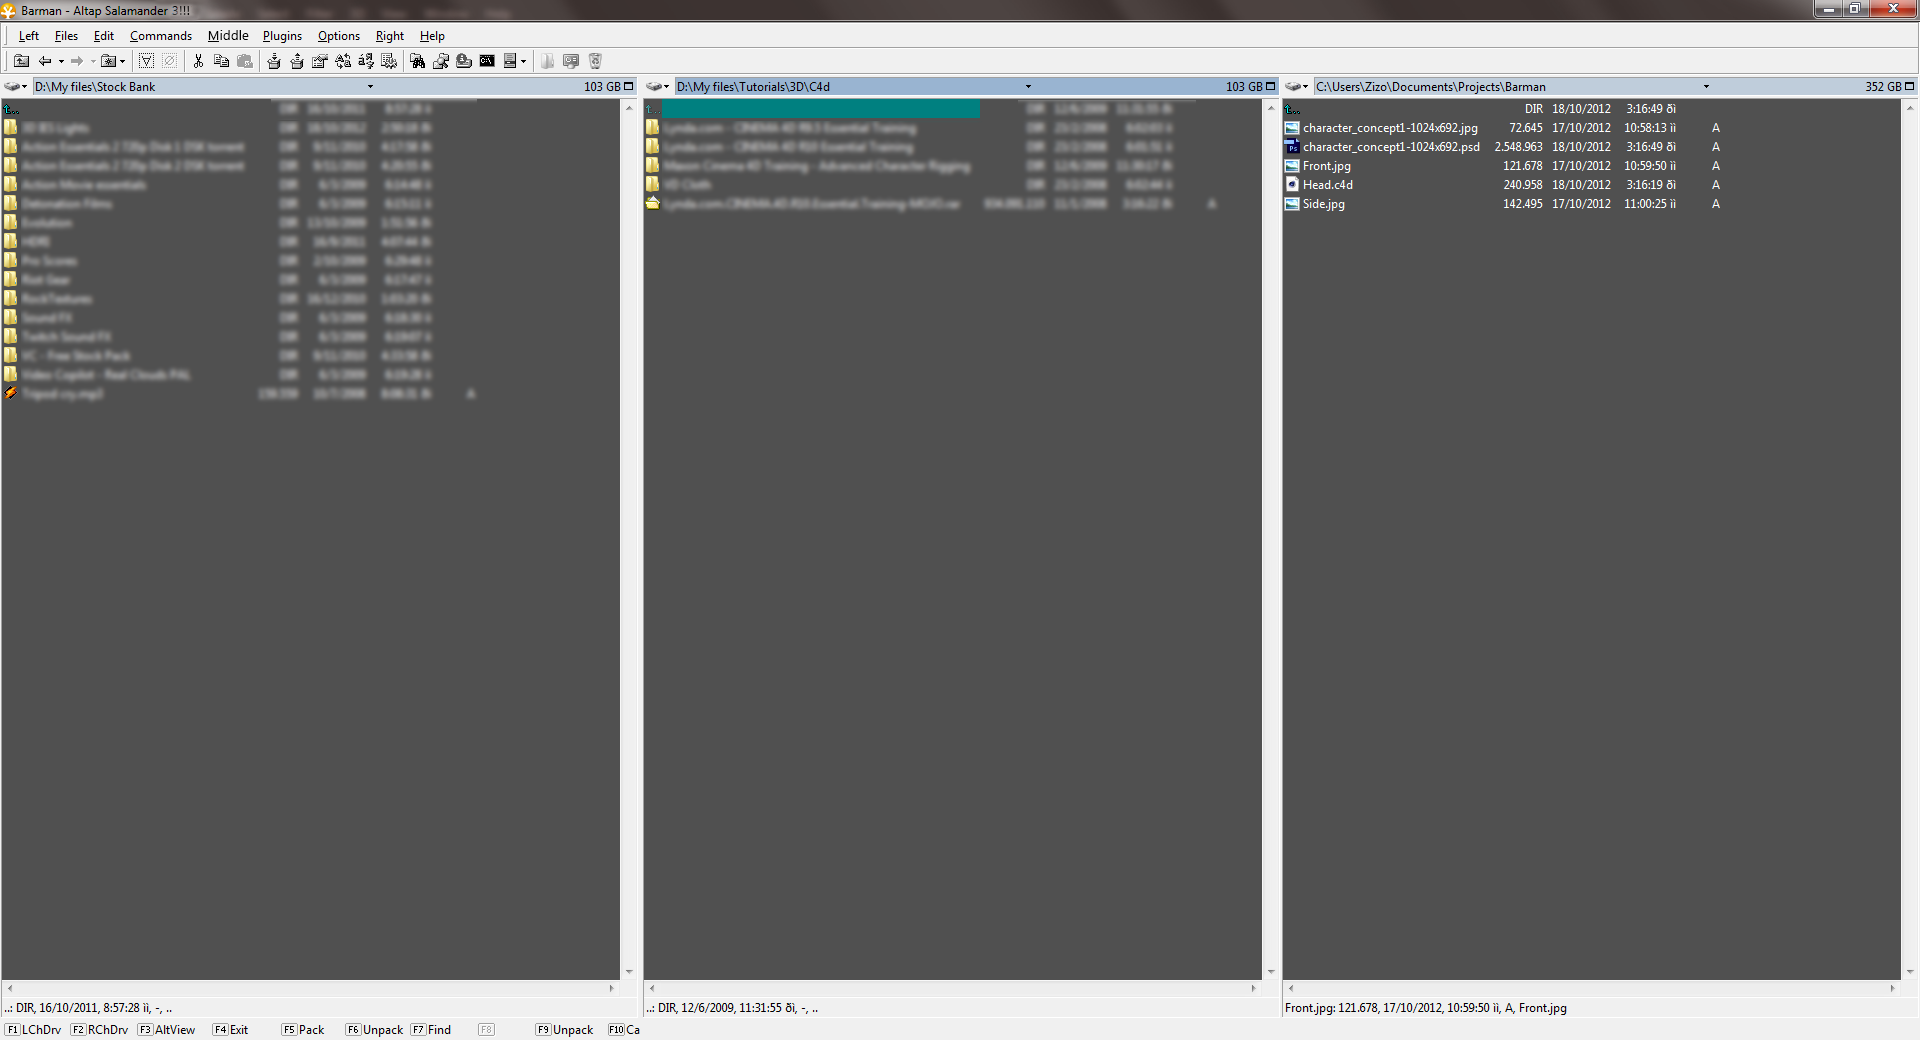Viewport: 1920px width, 1040px height.
Task: Select the Head.c4d file
Action: click(x=1327, y=185)
